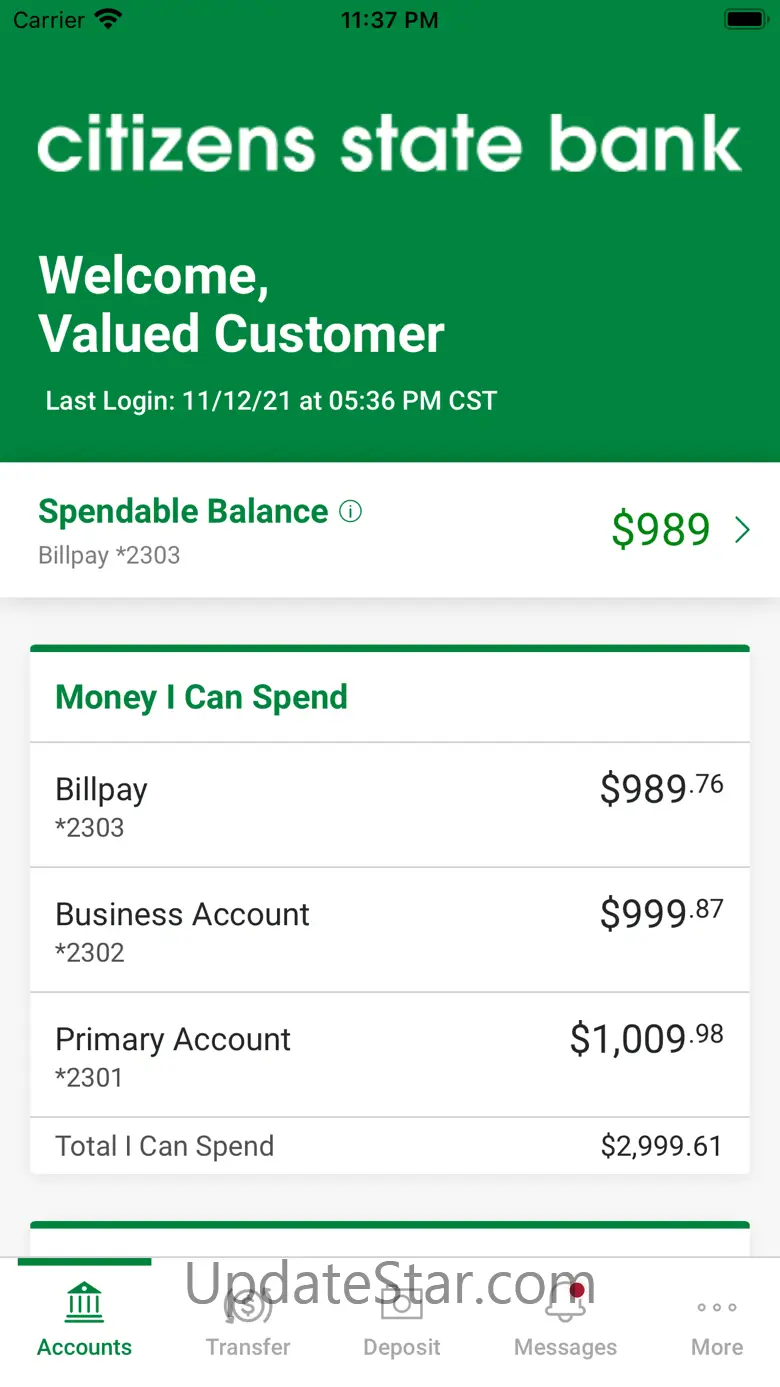
Task: Tap the Deposit camera icon
Action: 402,1303
